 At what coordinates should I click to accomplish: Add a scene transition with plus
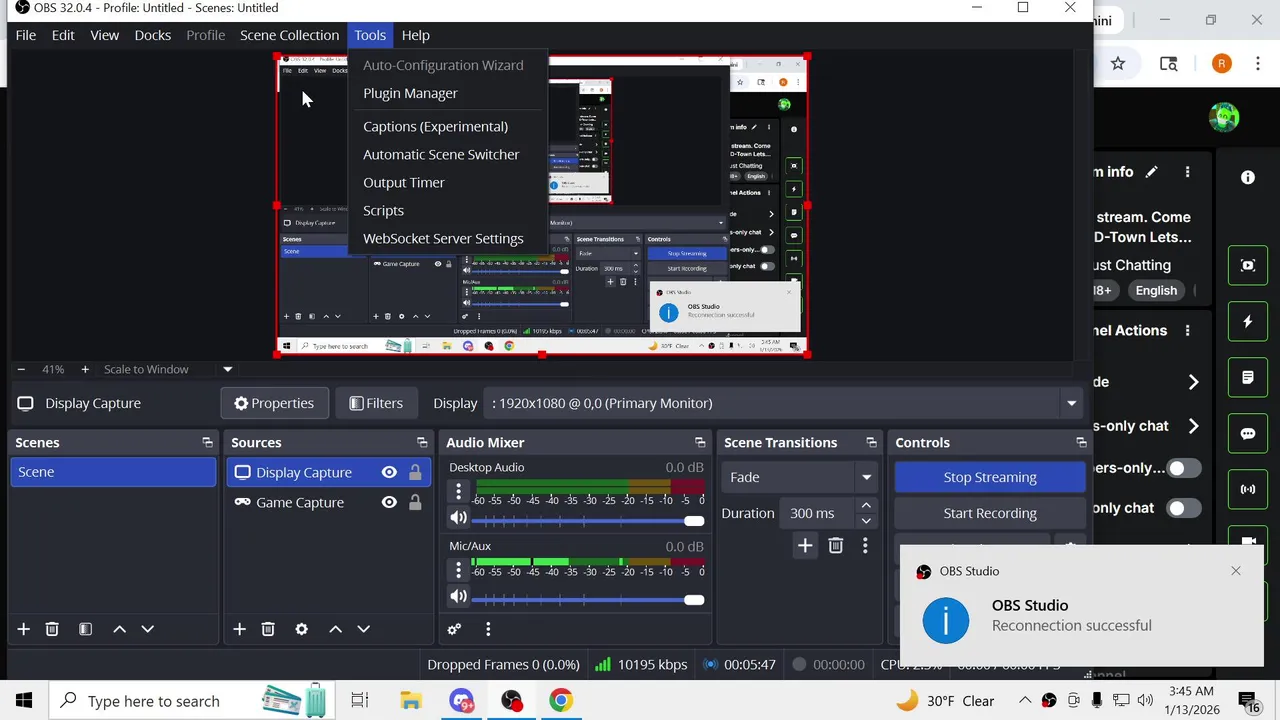click(x=805, y=545)
